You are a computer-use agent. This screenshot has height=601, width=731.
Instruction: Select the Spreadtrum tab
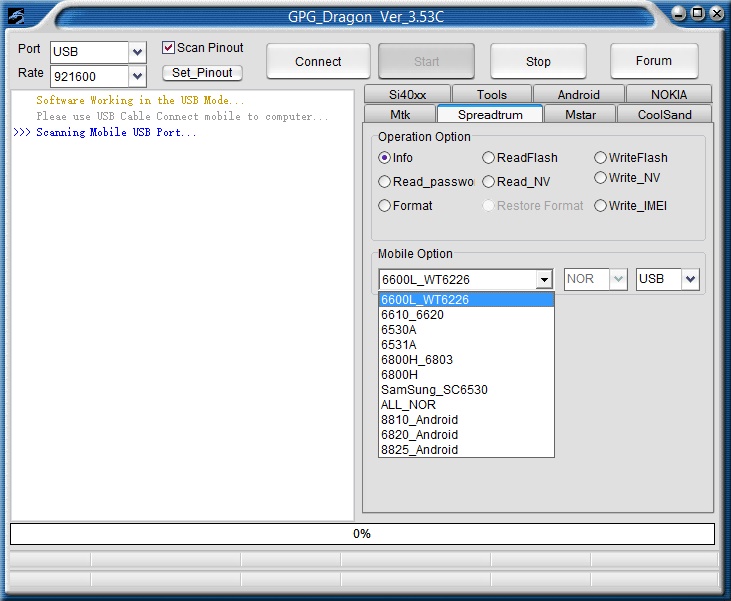[x=490, y=114]
